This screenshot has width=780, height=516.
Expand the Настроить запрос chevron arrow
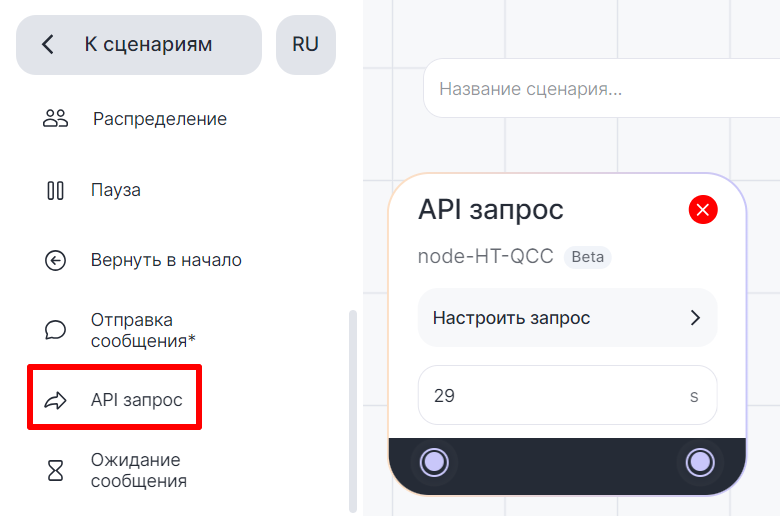696,318
